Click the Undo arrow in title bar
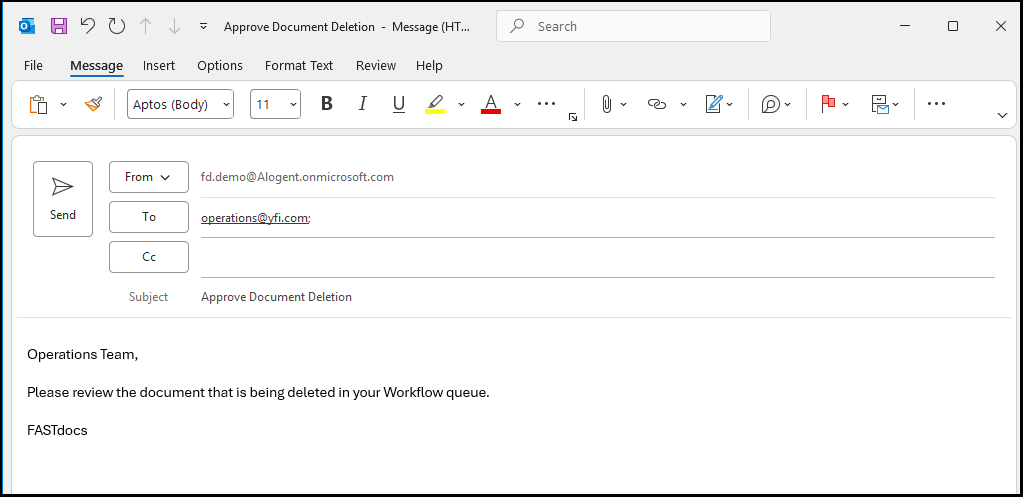1023x497 pixels. [88, 26]
